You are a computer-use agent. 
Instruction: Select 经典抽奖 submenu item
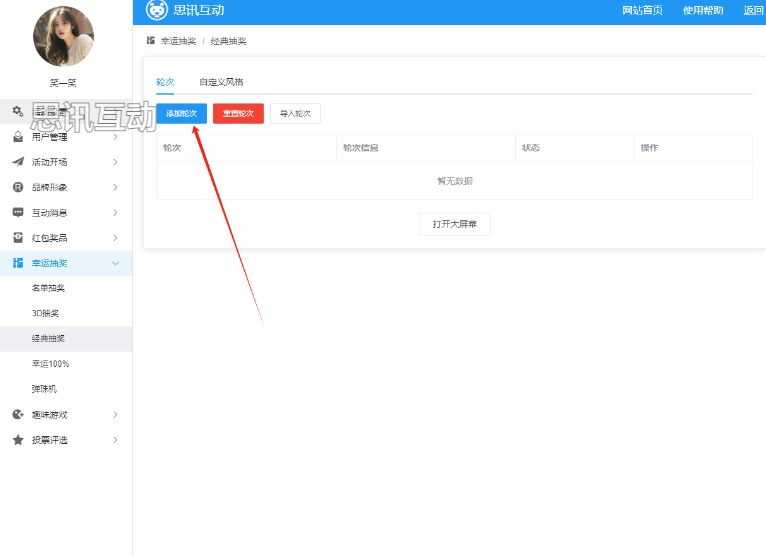coord(66,339)
